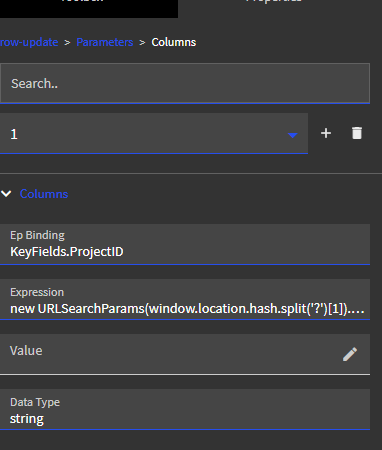Collapse the Columns section chevron
The height and width of the screenshot is (450, 382).
[6, 194]
